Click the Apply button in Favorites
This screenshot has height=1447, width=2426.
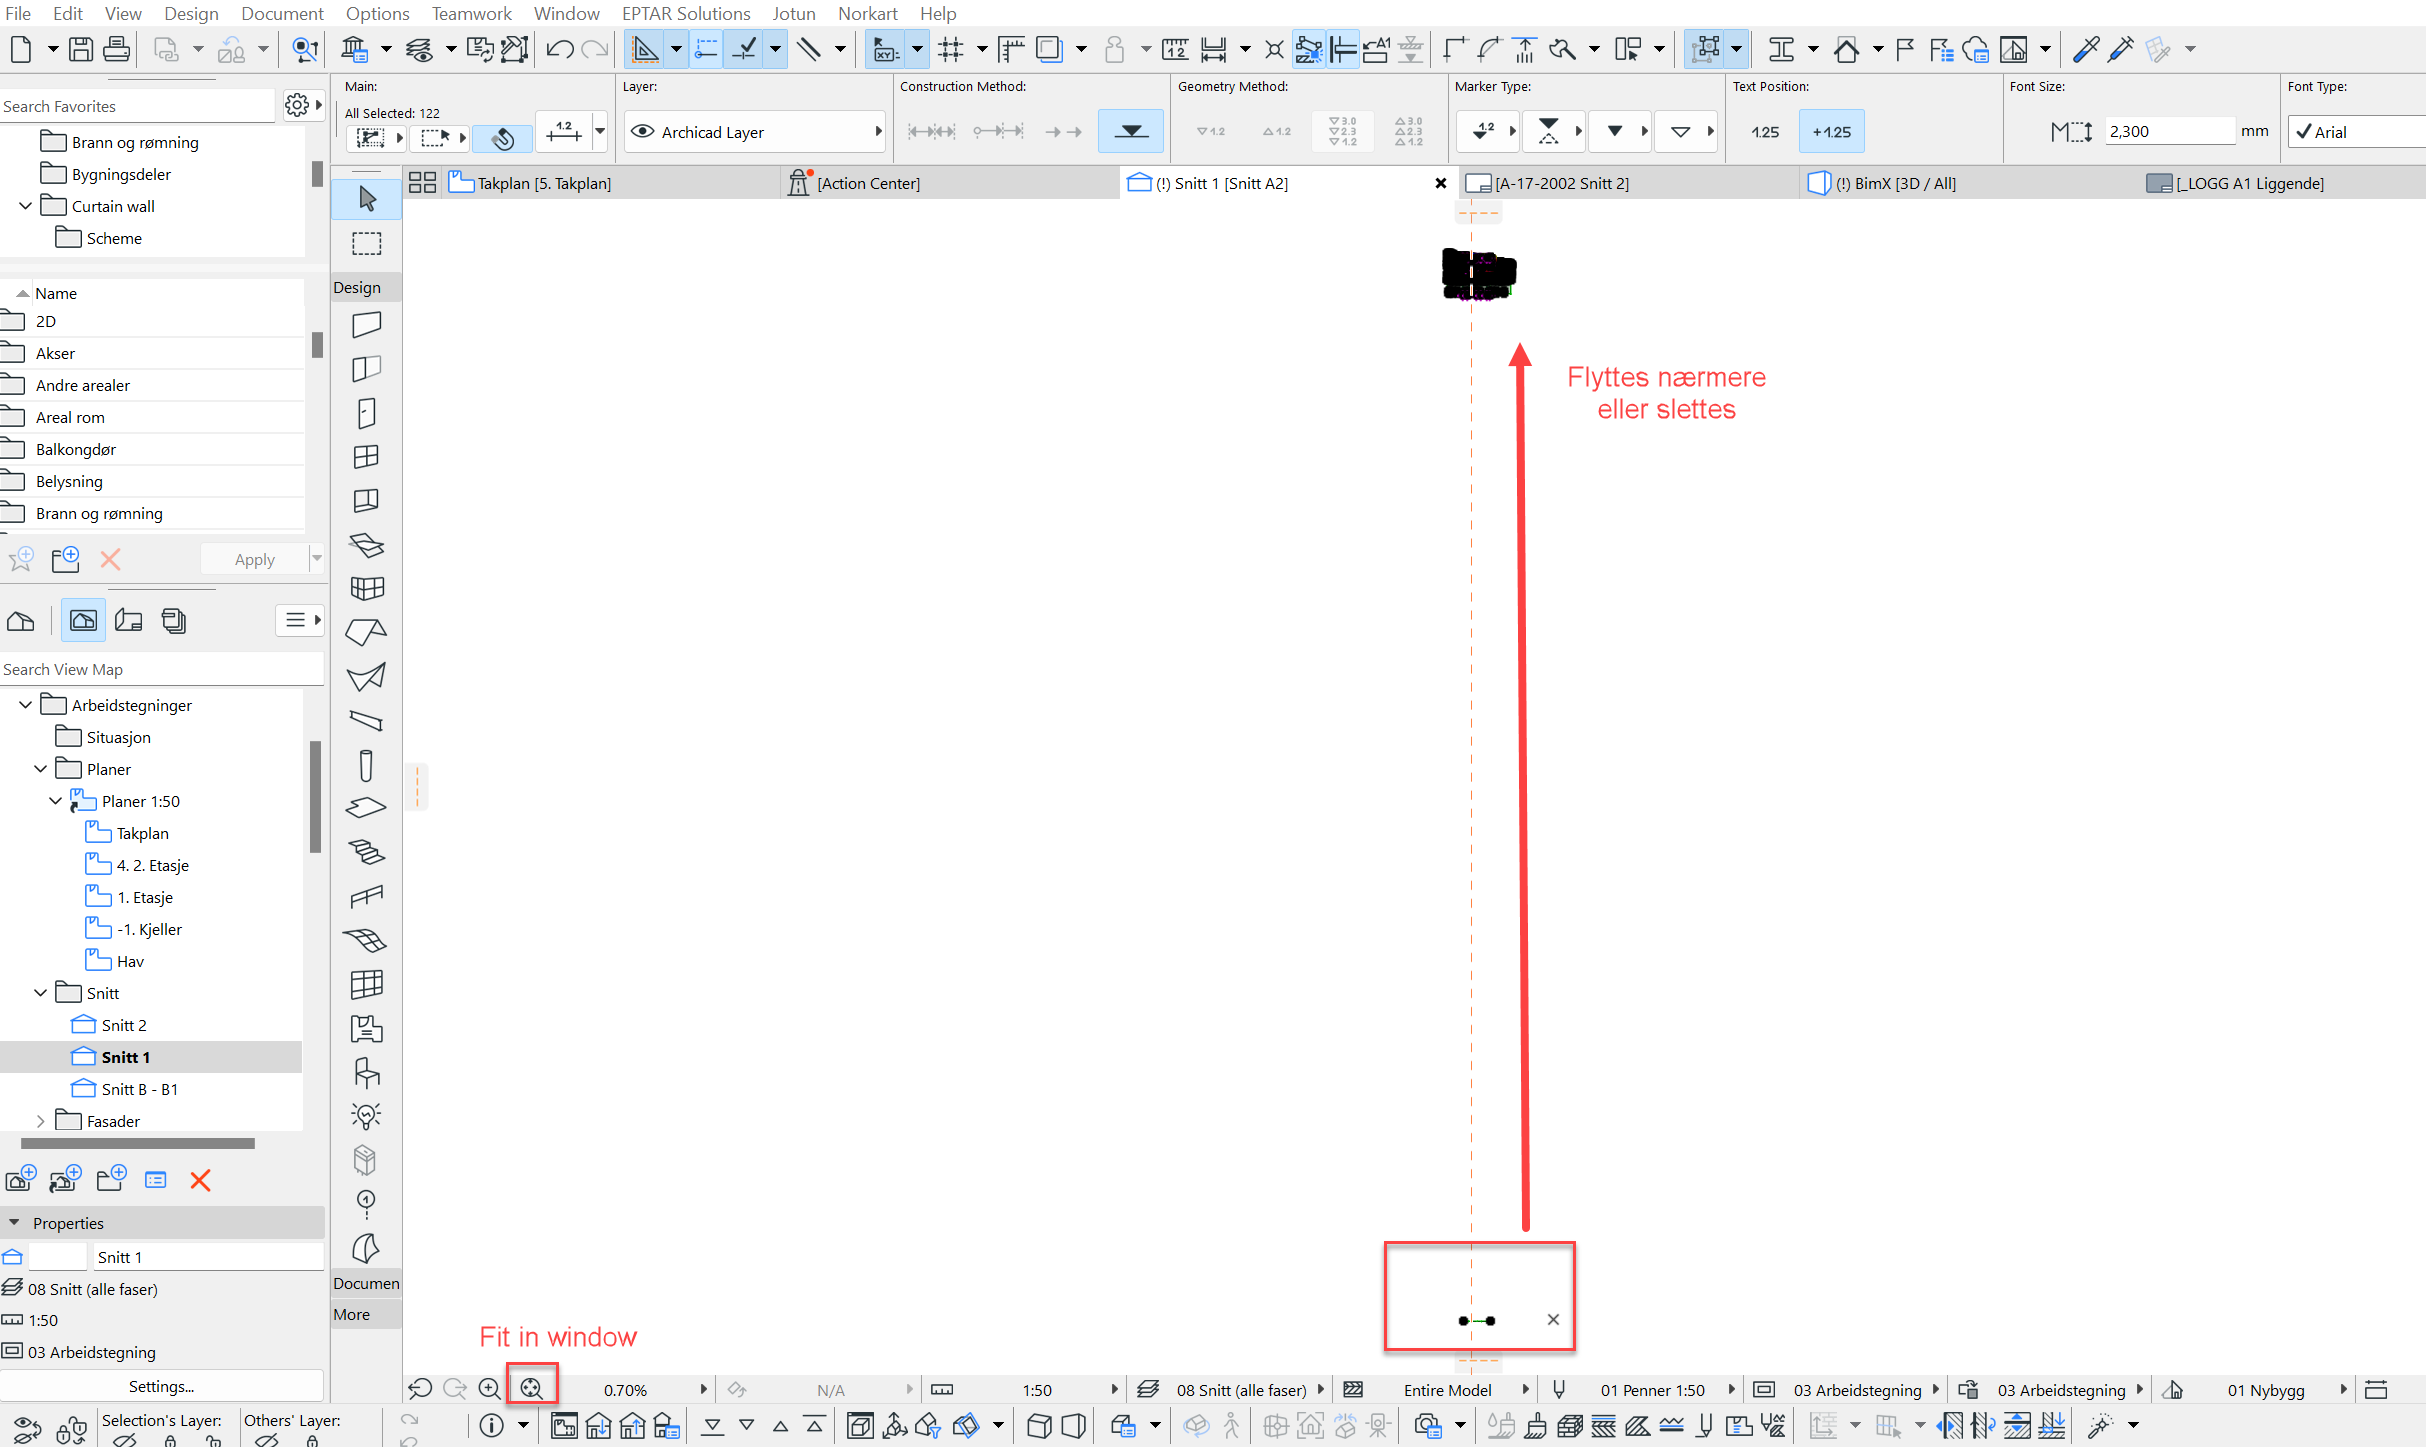(x=254, y=560)
